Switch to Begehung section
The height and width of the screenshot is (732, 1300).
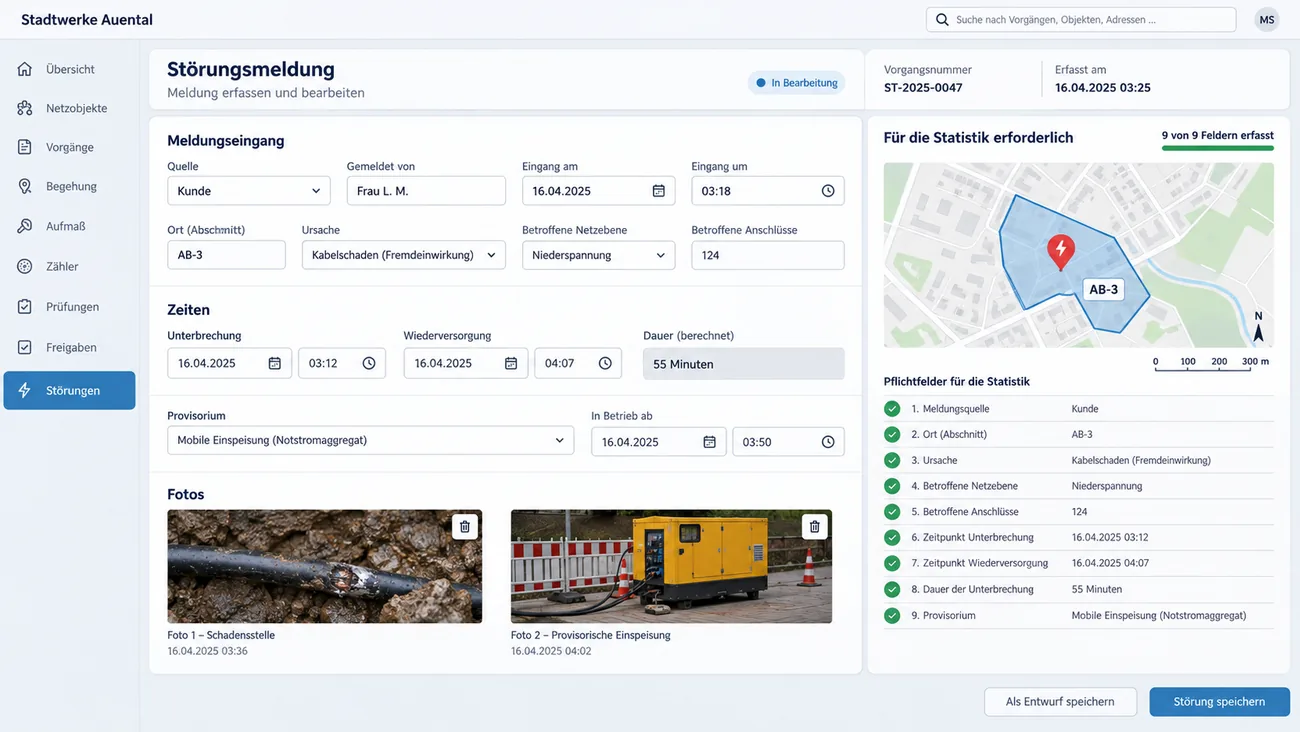click(69, 187)
